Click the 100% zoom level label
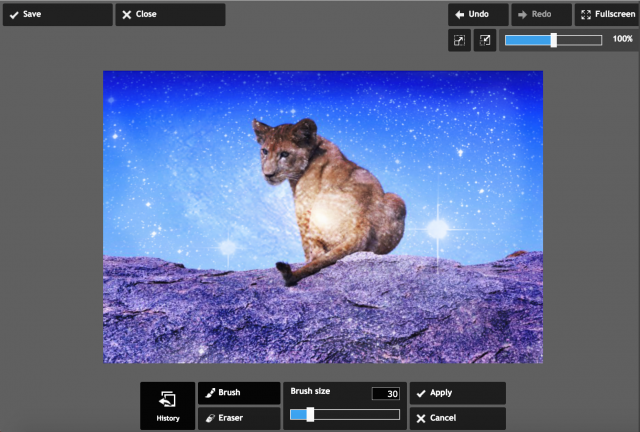The image size is (640, 432). click(x=622, y=39)
